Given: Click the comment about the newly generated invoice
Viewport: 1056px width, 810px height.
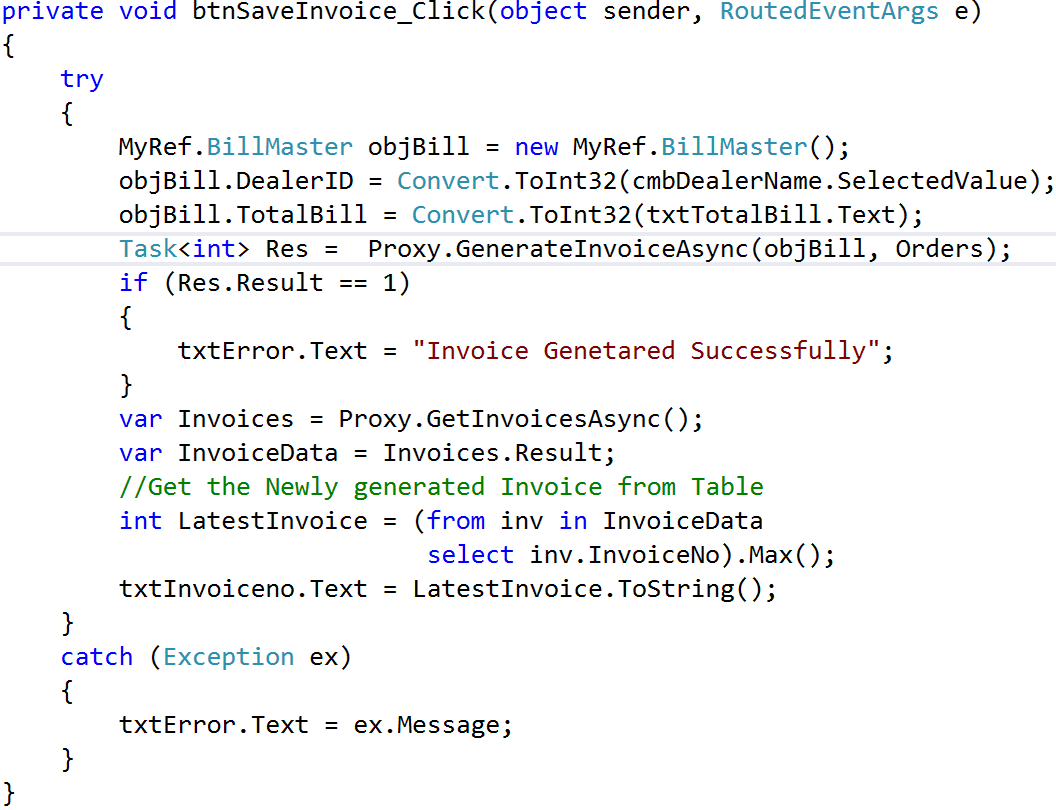Looking at the screenshot, I should 441,487.
